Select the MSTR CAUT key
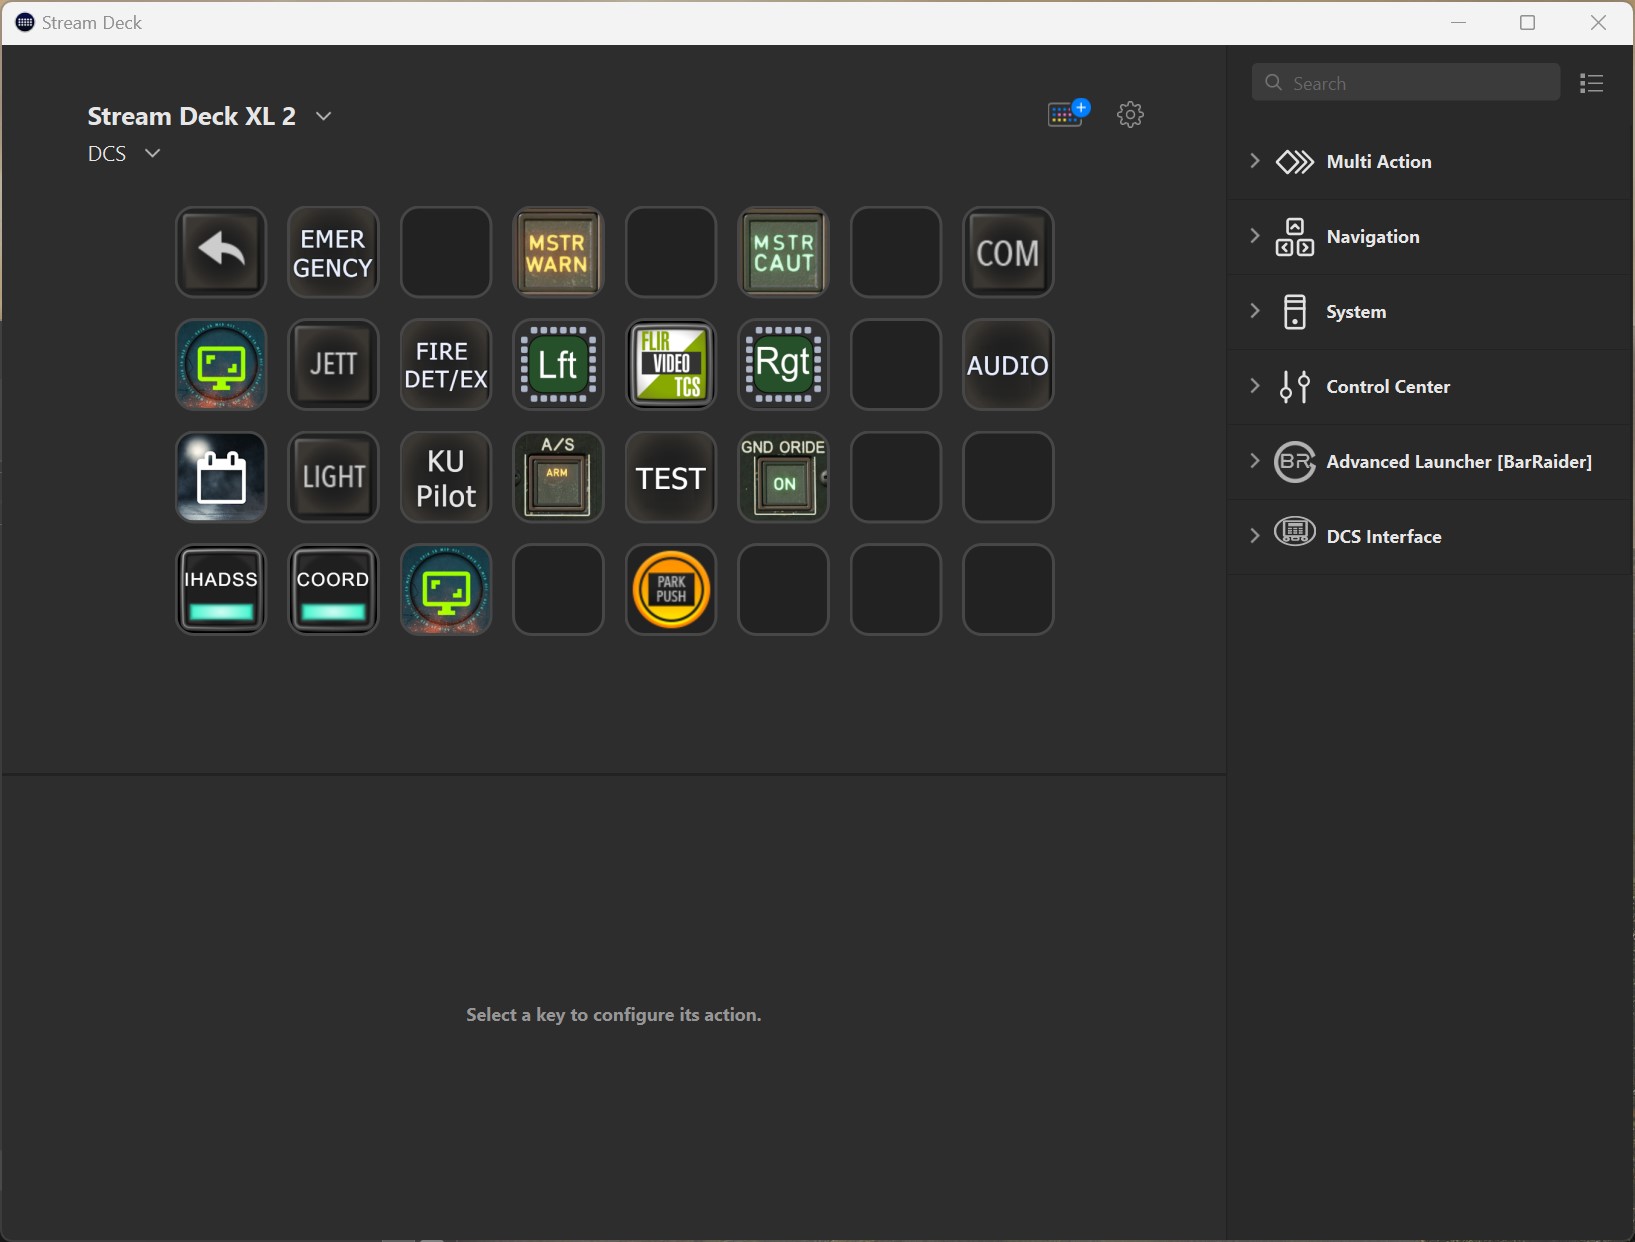 [x=783, y=252]
